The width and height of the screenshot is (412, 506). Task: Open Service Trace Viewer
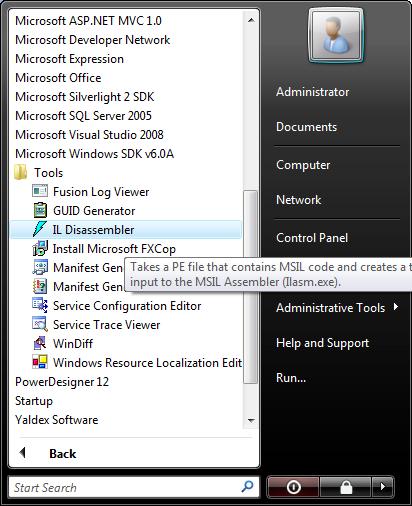[107, 325]
